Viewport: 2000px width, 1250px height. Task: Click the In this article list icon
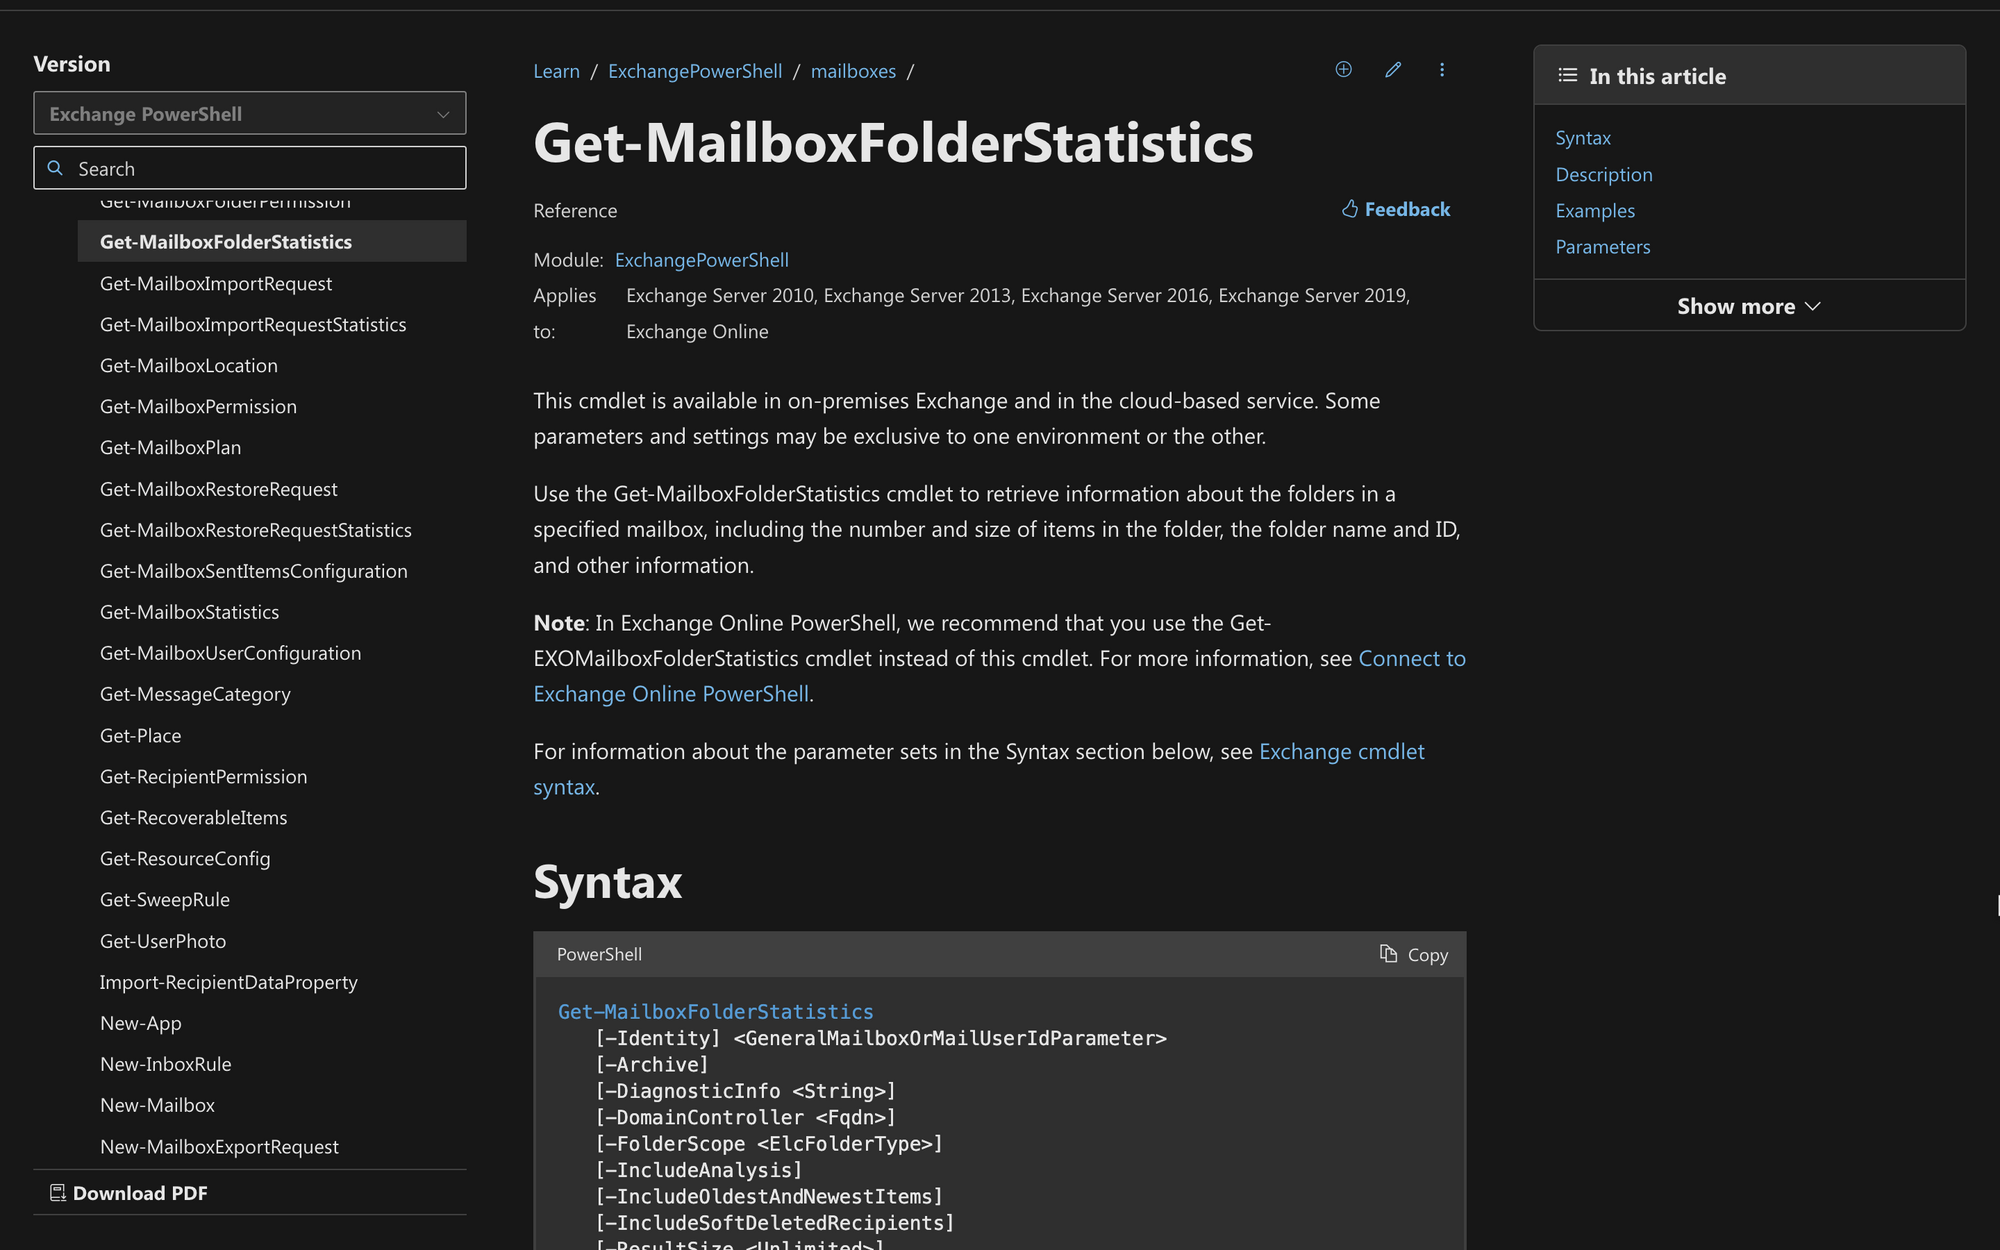tap(1567, 74)
